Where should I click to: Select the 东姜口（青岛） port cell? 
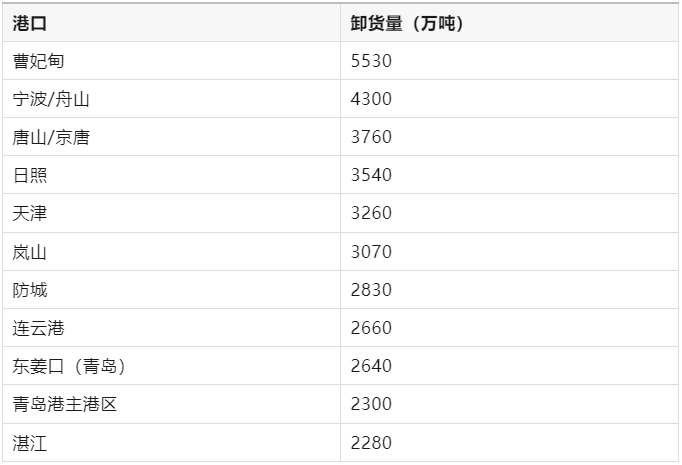171,366
